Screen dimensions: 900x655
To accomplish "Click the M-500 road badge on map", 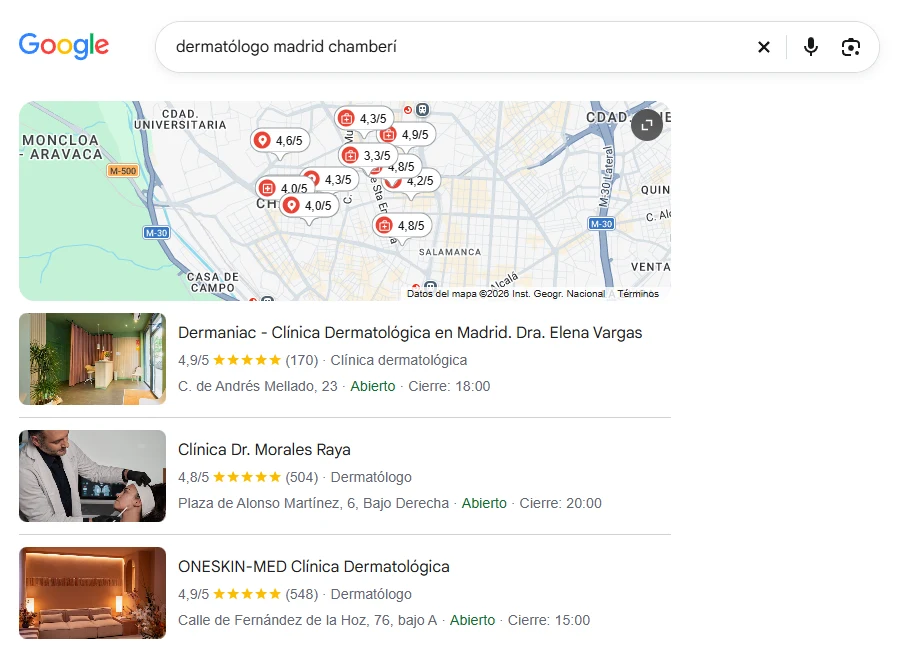I will coord(123,170).
